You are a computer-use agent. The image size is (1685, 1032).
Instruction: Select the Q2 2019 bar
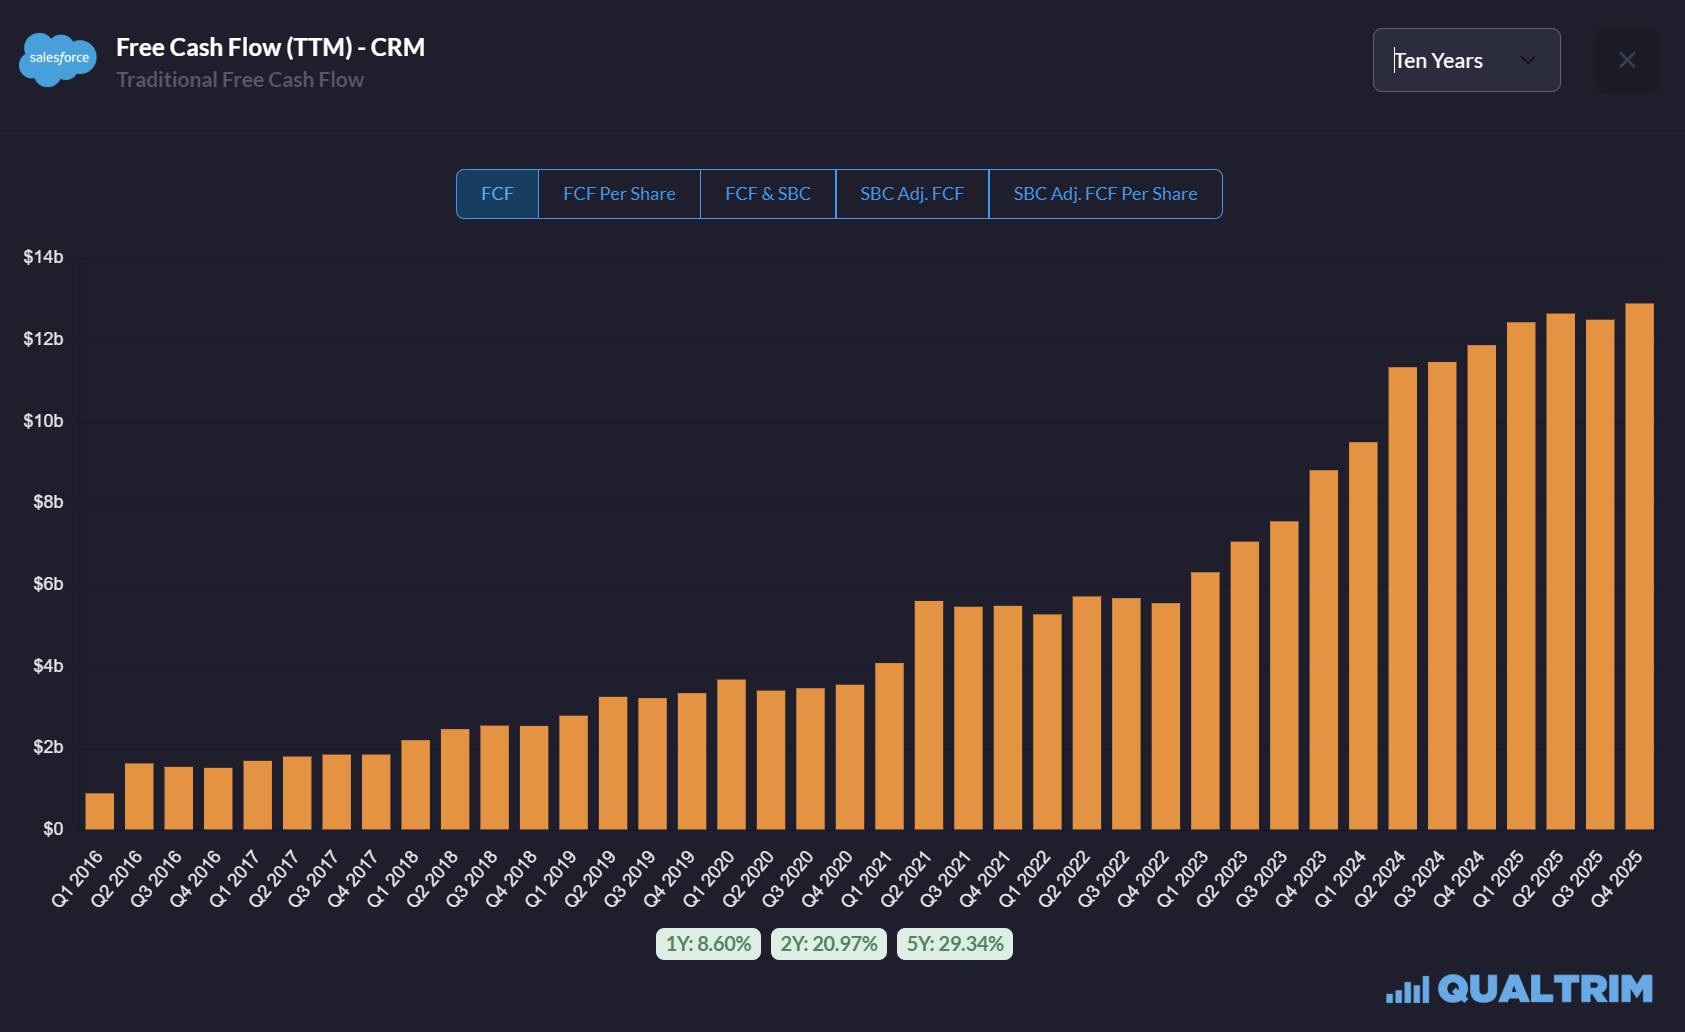pos(613,763)
